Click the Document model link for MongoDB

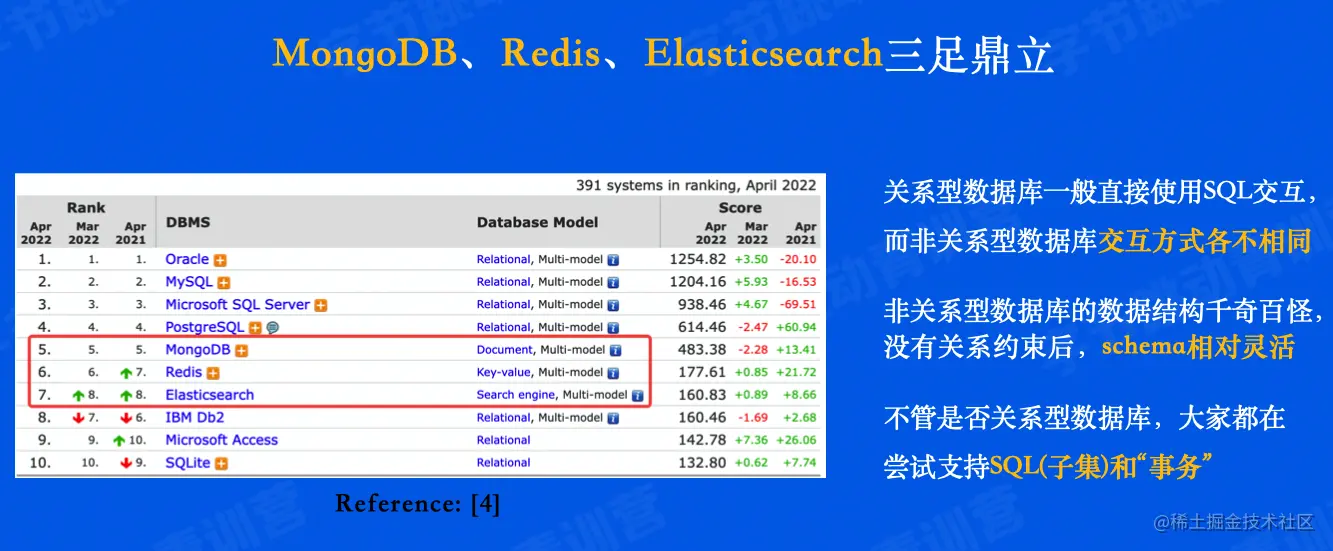505,350
